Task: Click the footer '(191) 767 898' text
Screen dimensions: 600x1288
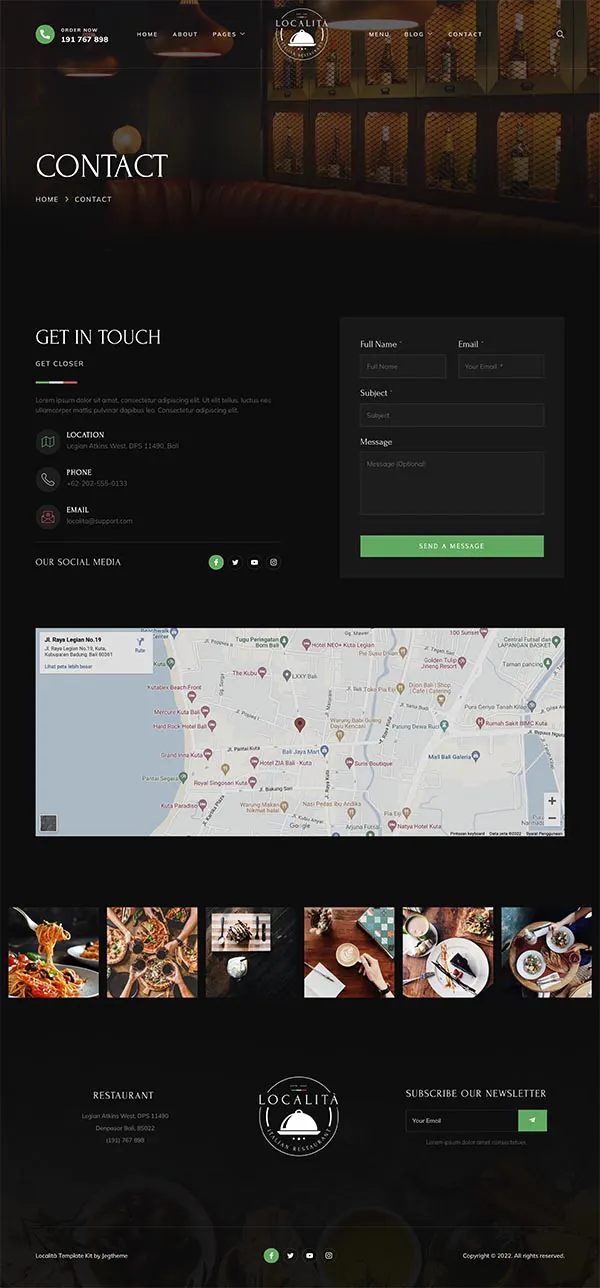Action: pyautogui.click(x=125, y=1140)
